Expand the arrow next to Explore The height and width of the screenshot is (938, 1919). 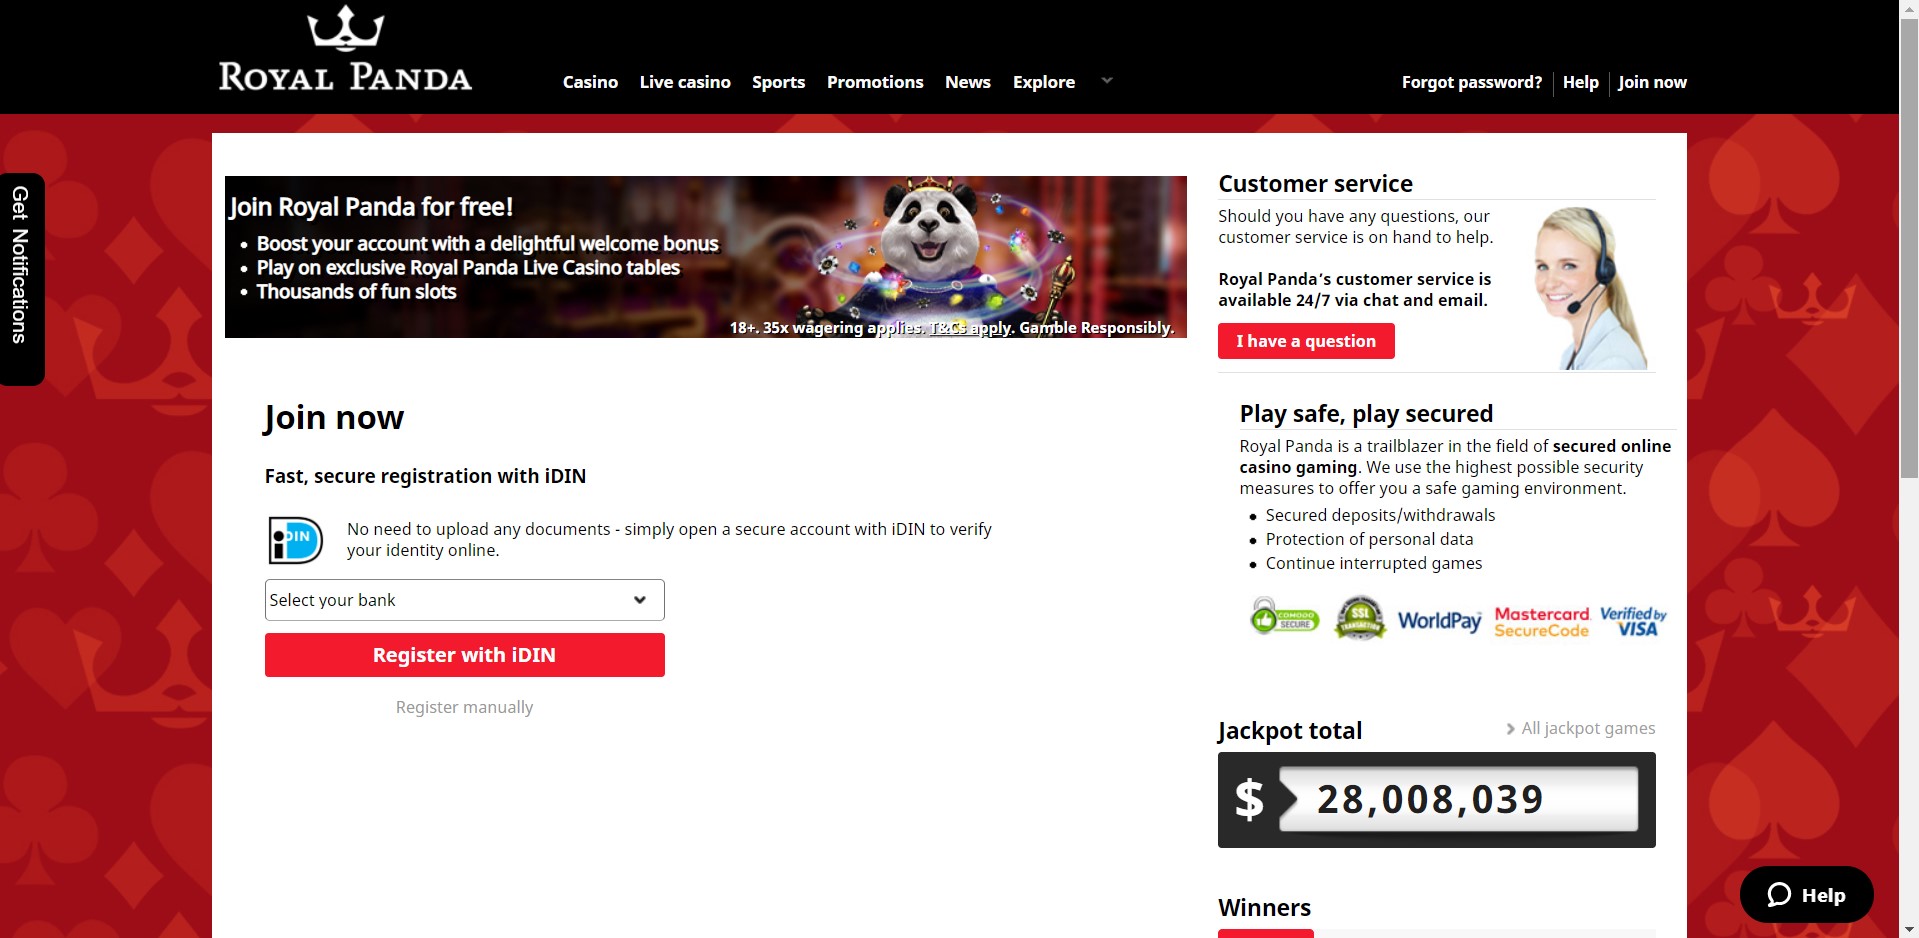tap(1106, 81)
